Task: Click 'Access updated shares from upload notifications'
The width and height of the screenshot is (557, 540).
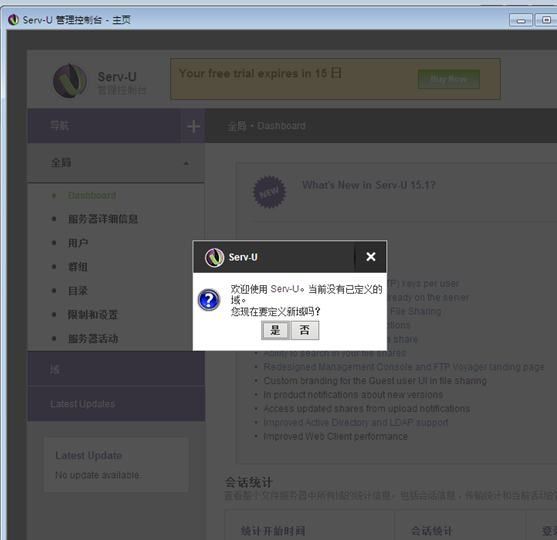Action: click(x=367, y=409)
